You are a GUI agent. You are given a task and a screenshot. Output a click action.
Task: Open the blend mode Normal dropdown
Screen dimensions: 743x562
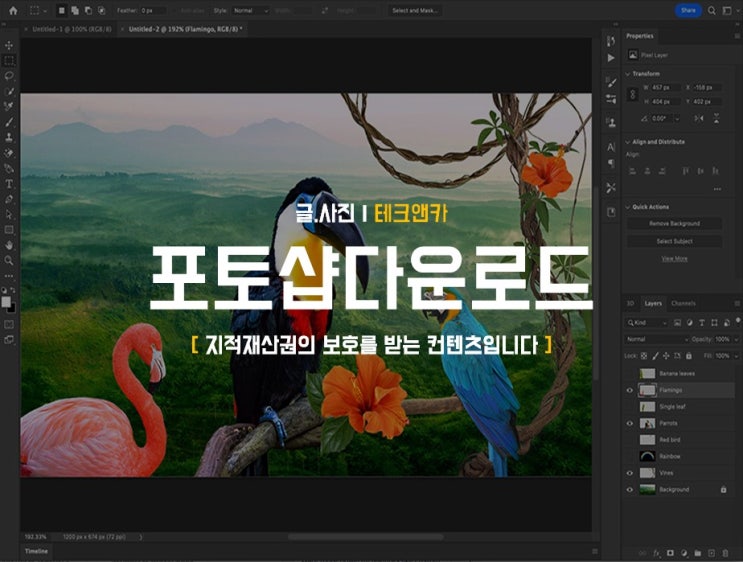pos(657,339)
